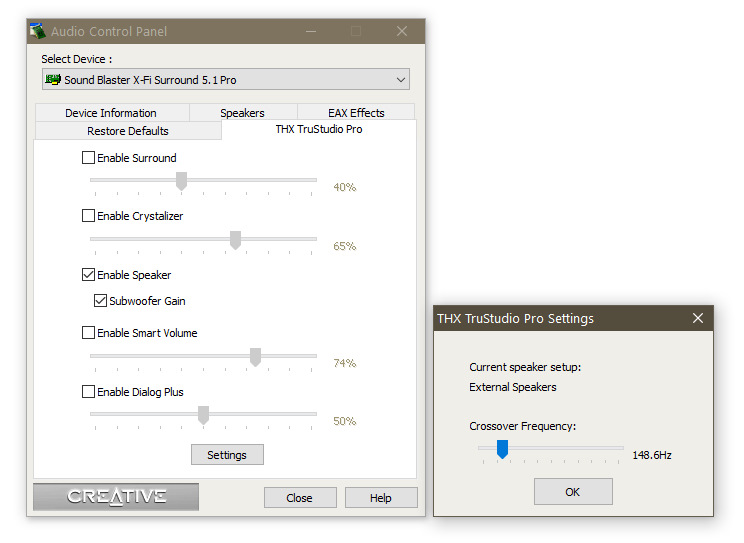
Task: Click the Crystalizer slider thumb at 65%
Action: tap(235, 240)
